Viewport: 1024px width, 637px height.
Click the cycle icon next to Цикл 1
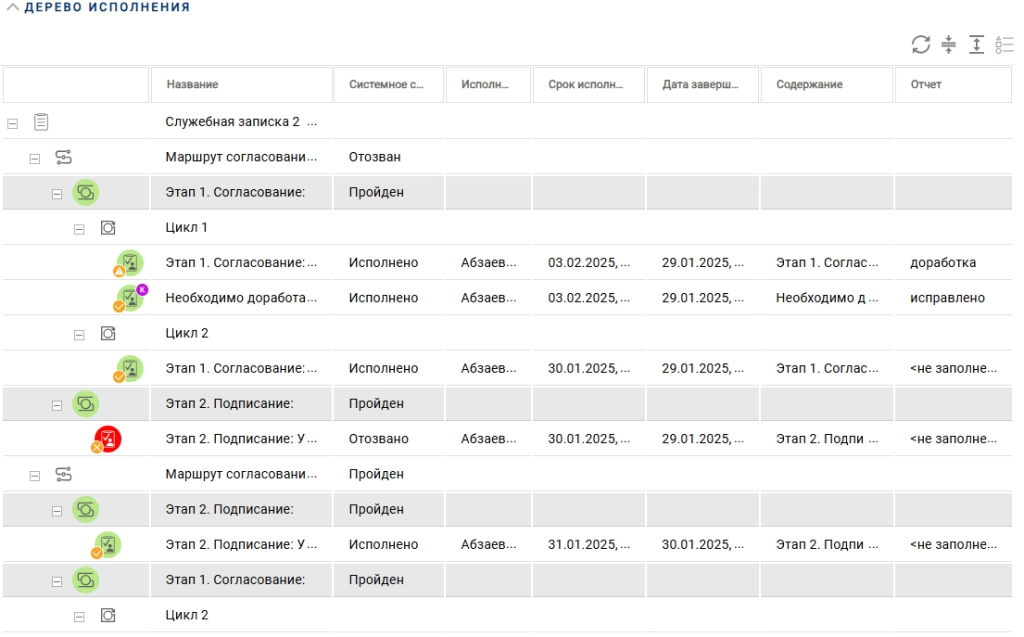point(106,226)
